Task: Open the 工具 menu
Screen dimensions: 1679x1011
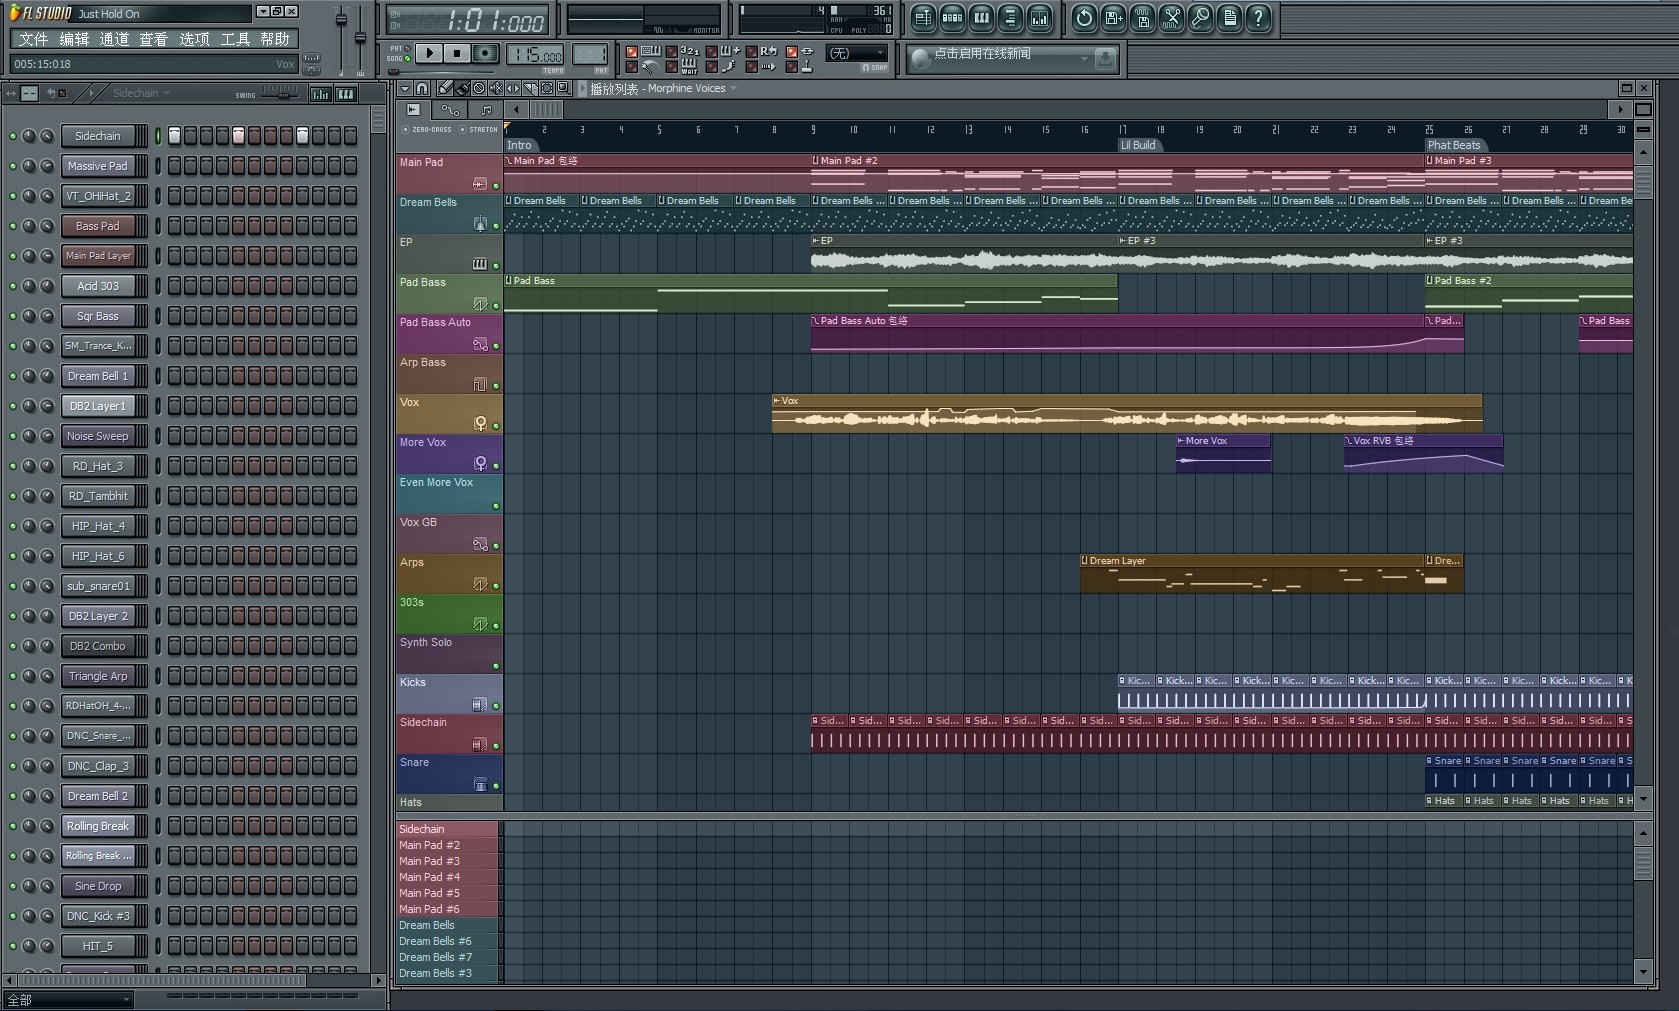Action: click(235, 39)
